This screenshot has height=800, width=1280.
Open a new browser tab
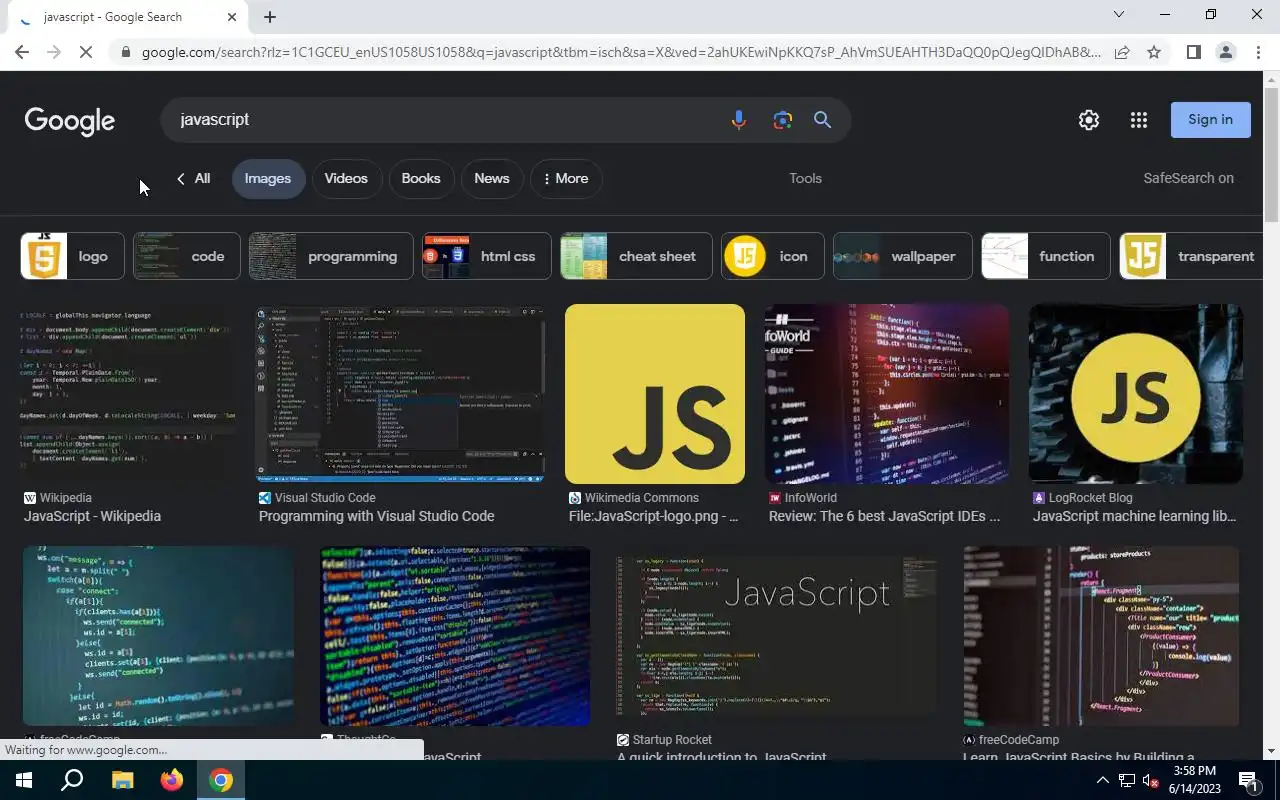[270, 17]
